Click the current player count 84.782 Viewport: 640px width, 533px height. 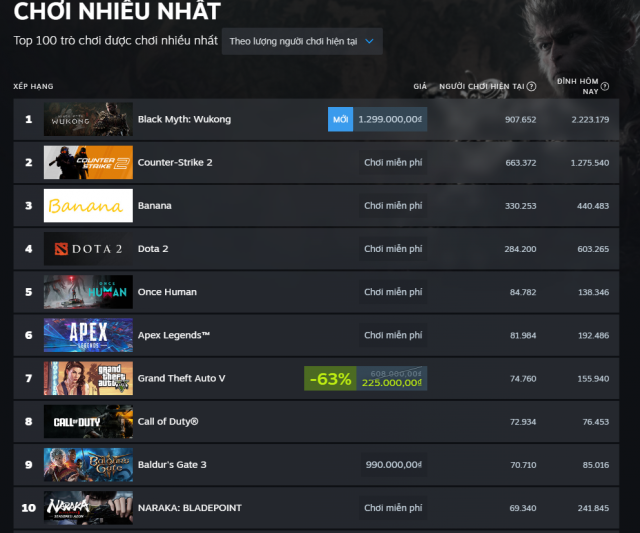pos(523,292)
